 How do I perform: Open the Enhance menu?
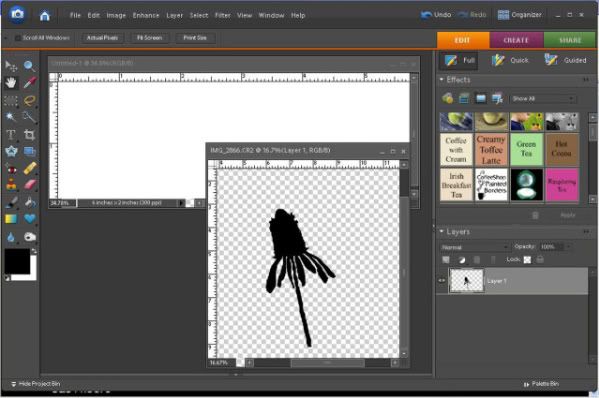(x=146, y=15)
